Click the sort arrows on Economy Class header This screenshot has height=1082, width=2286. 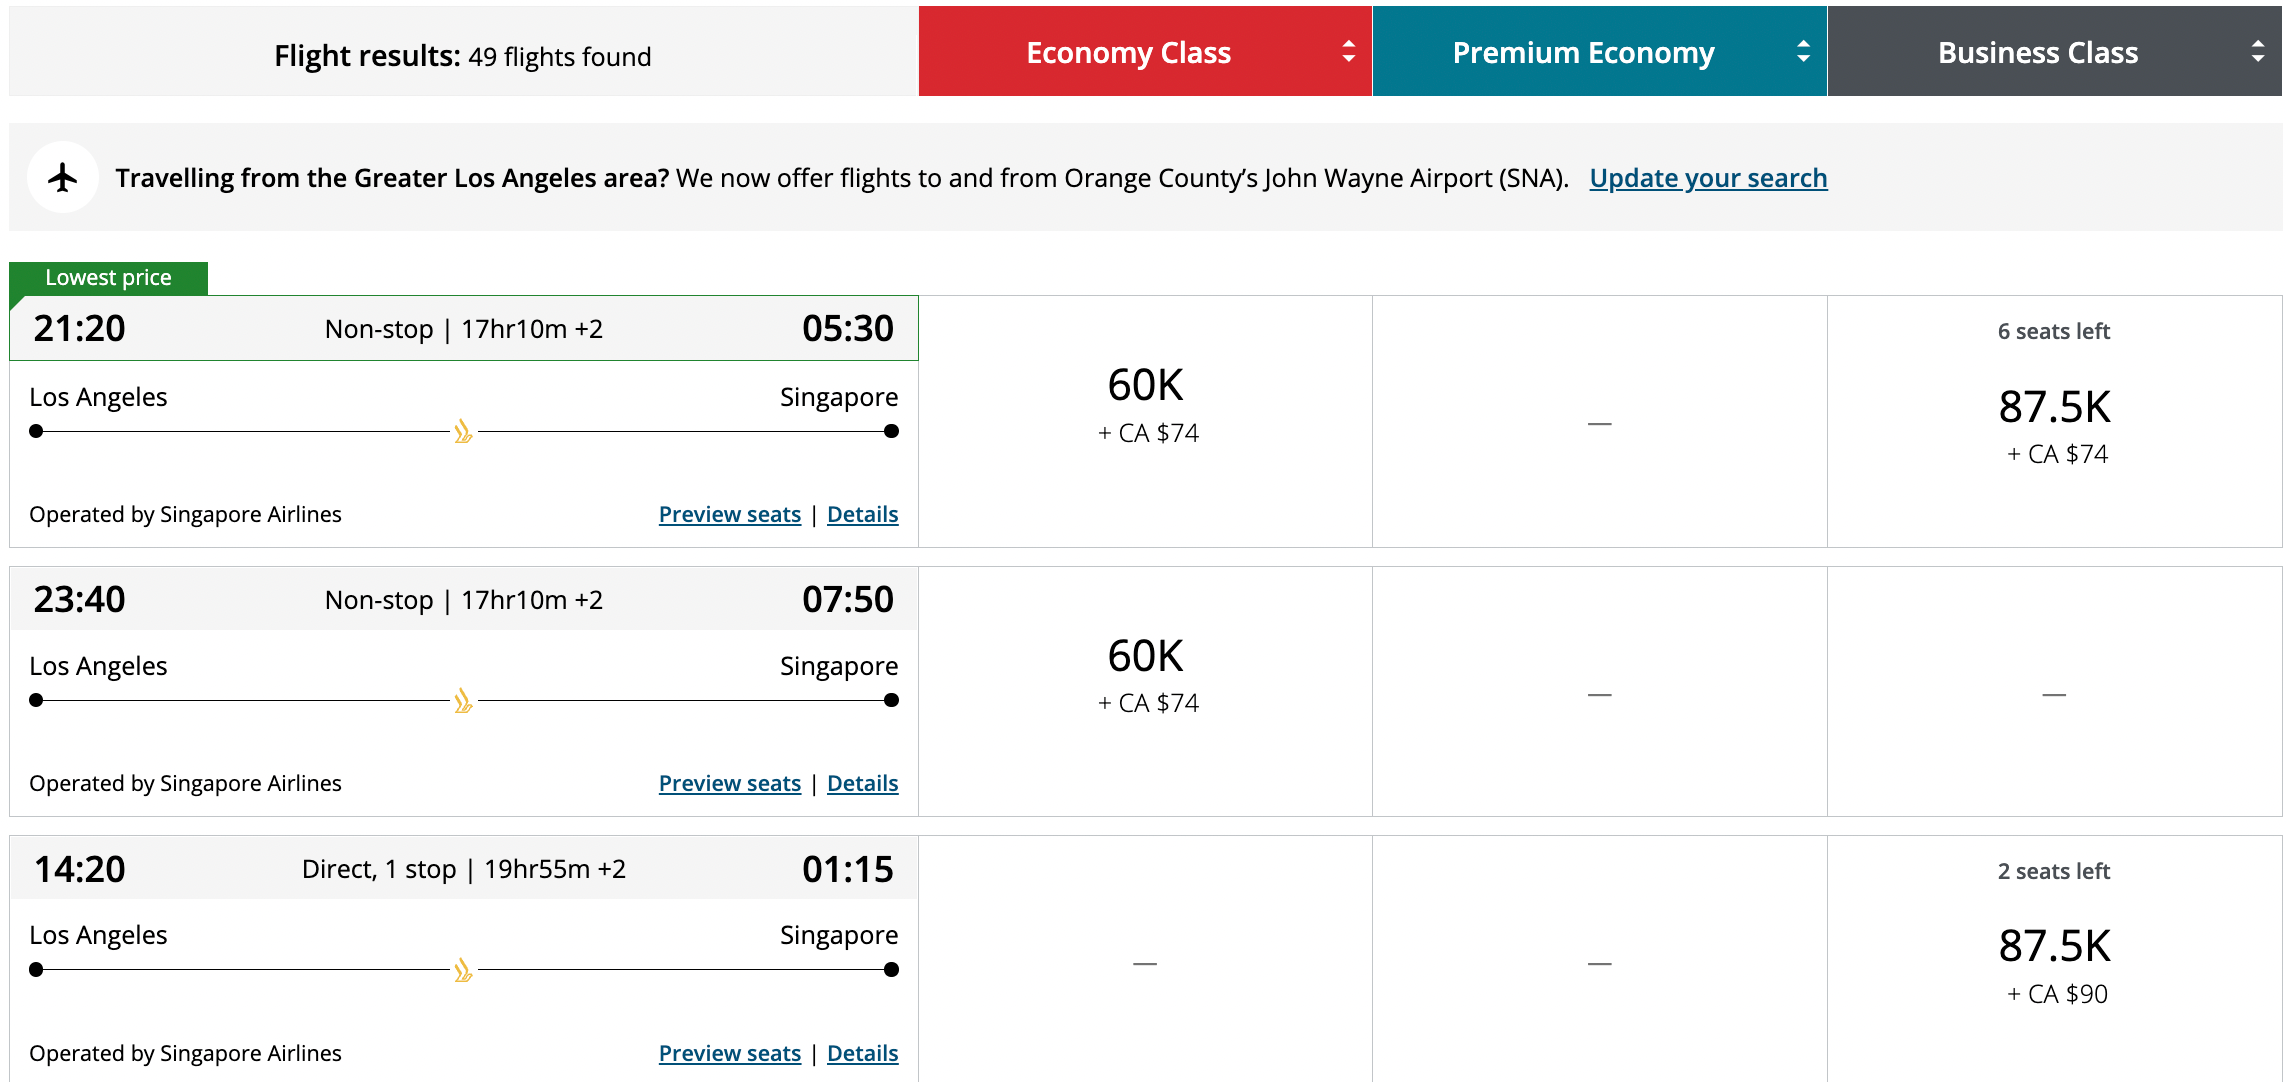point(1350,51)
